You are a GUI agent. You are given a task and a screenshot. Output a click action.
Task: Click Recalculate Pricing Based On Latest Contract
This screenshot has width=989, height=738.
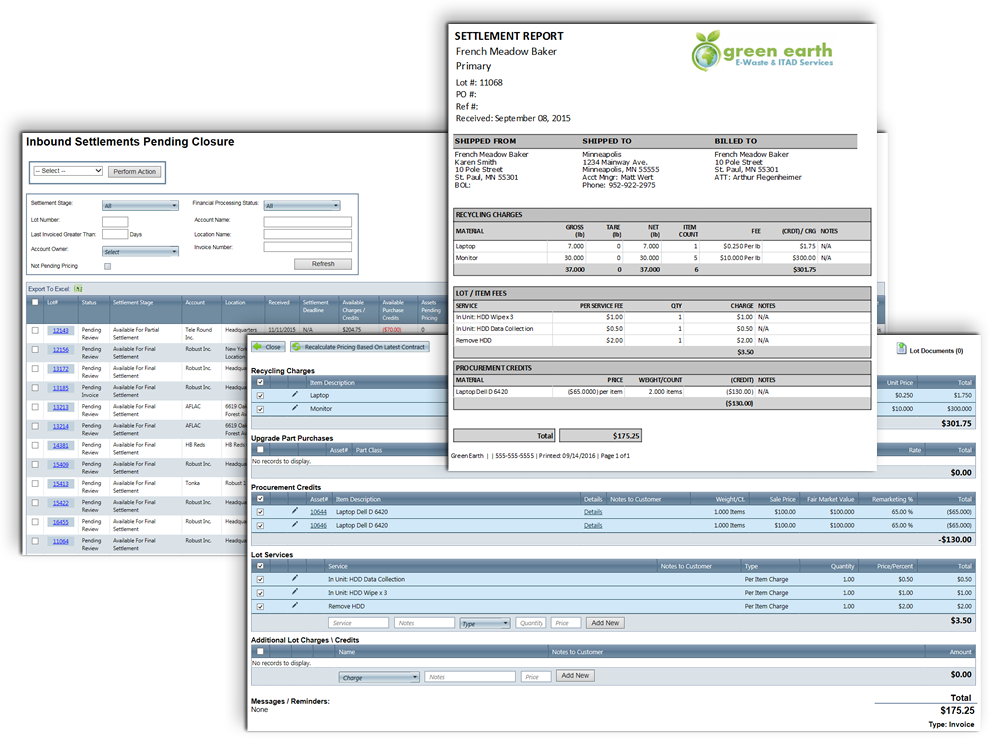pos(360,347)
